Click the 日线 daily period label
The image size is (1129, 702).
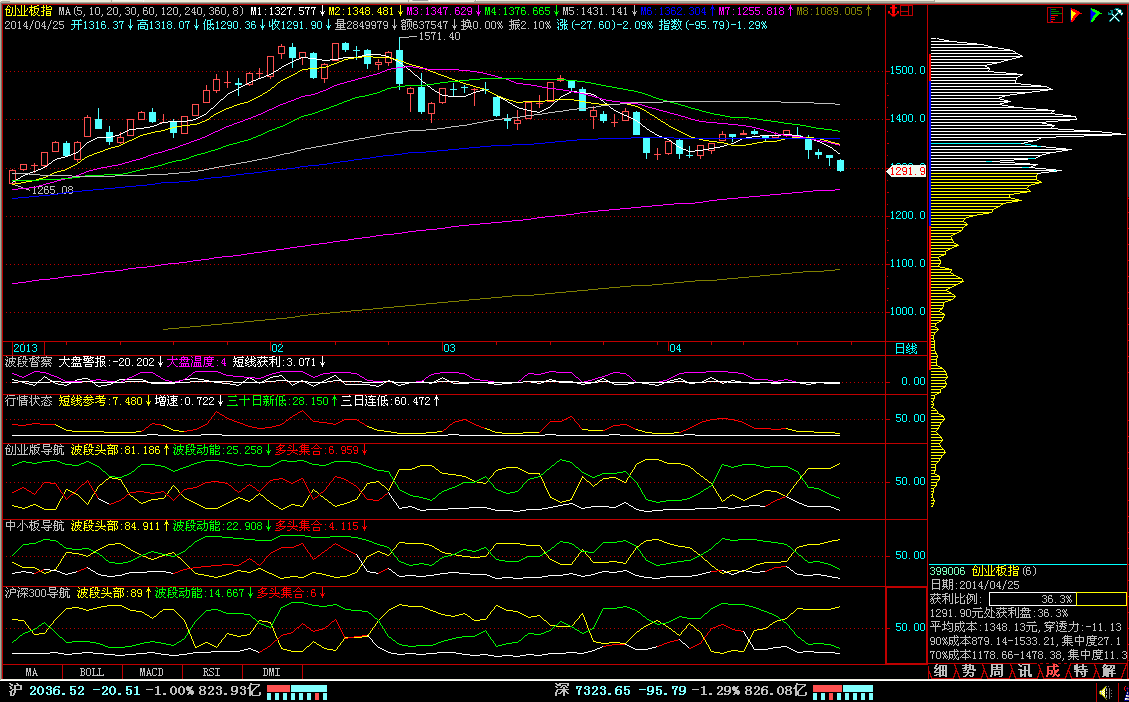click(904, 348)
